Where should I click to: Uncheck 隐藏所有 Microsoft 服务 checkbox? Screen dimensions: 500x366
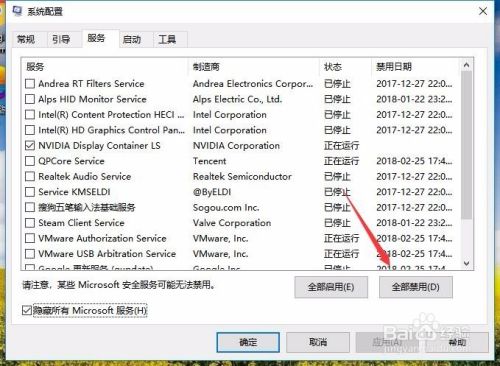click(x=27, y=310)
